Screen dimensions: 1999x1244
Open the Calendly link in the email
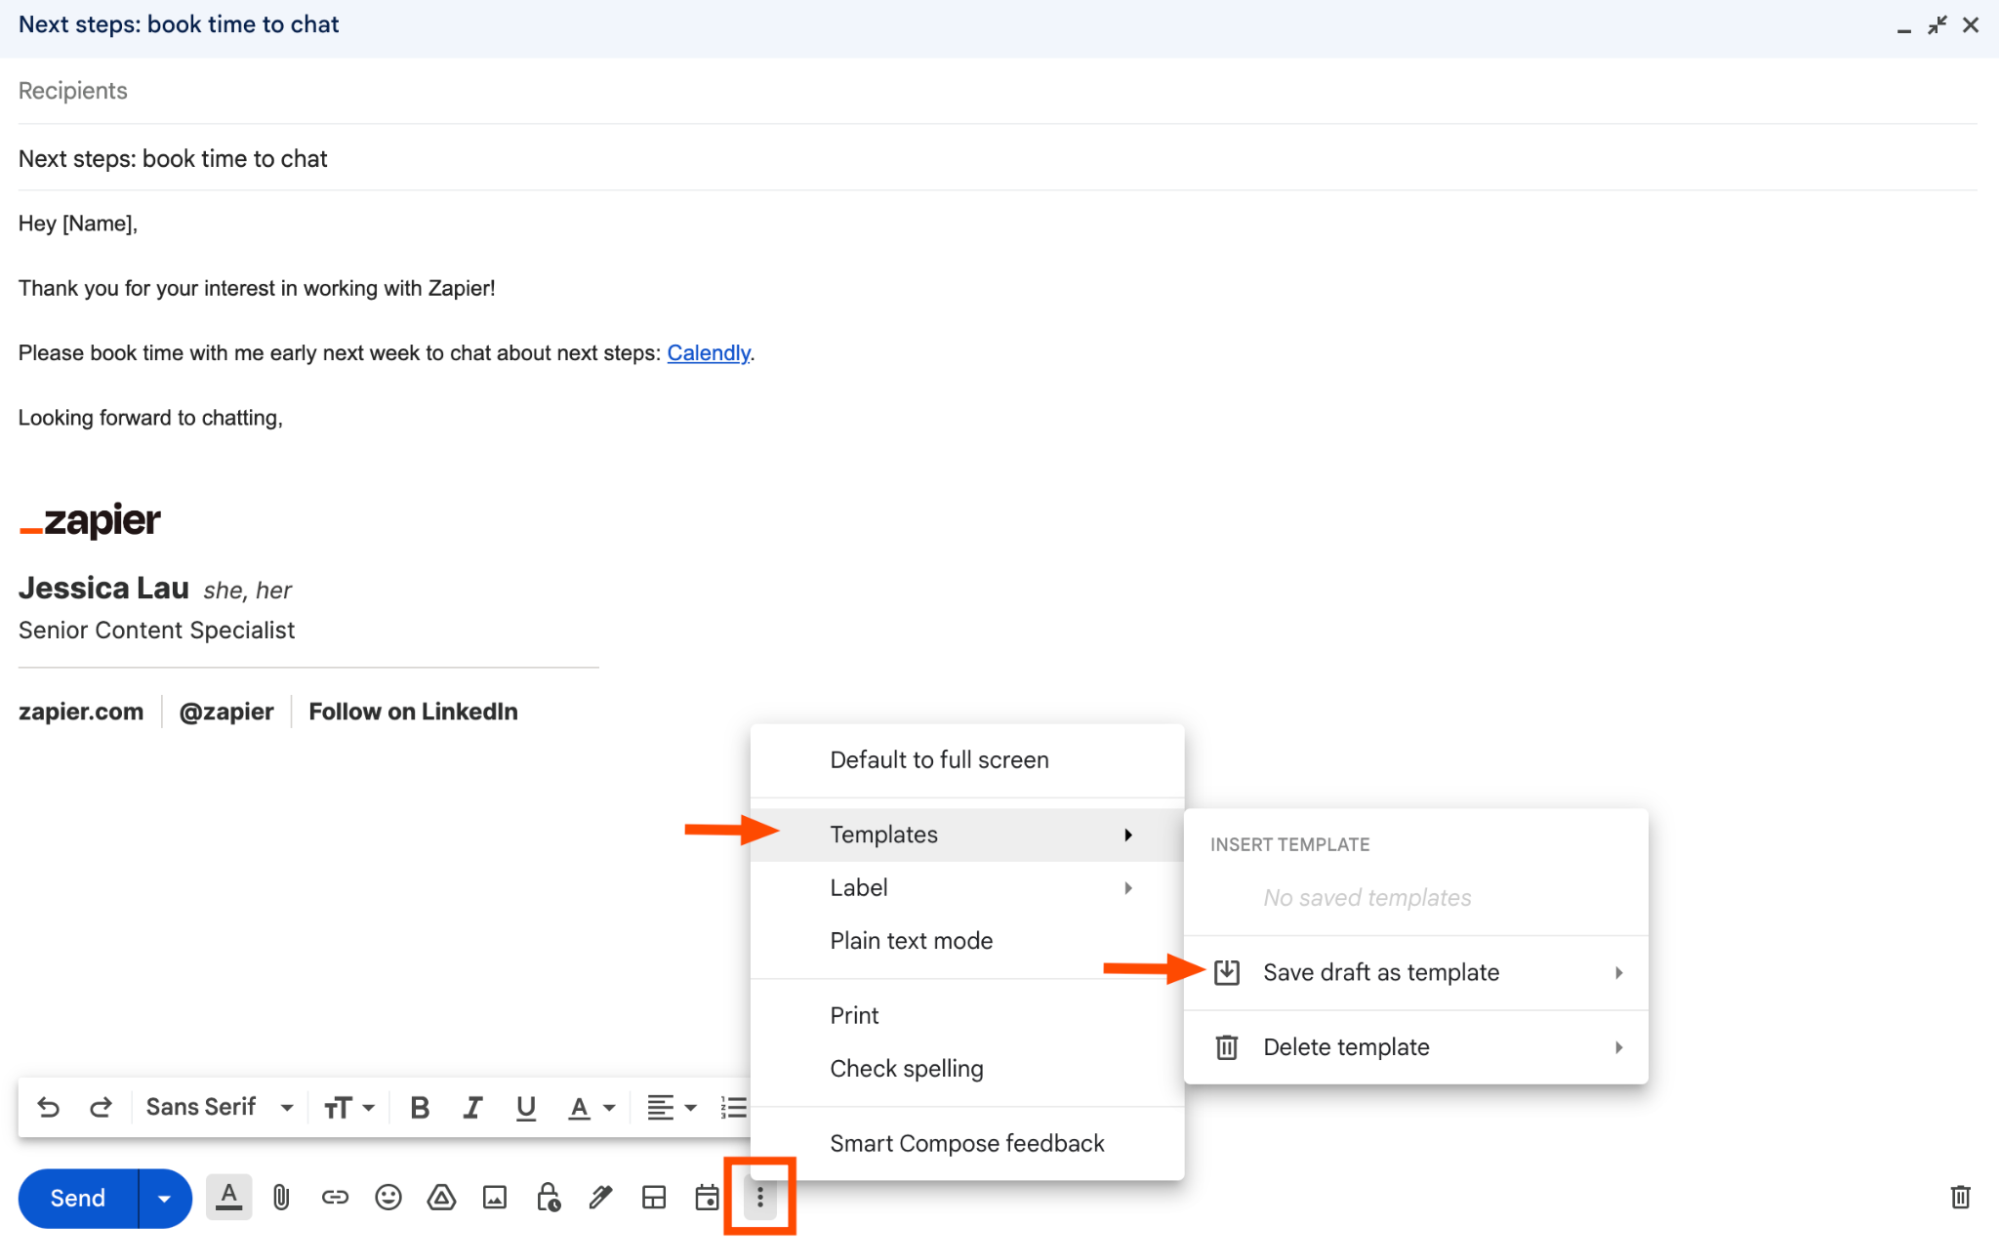708,353
